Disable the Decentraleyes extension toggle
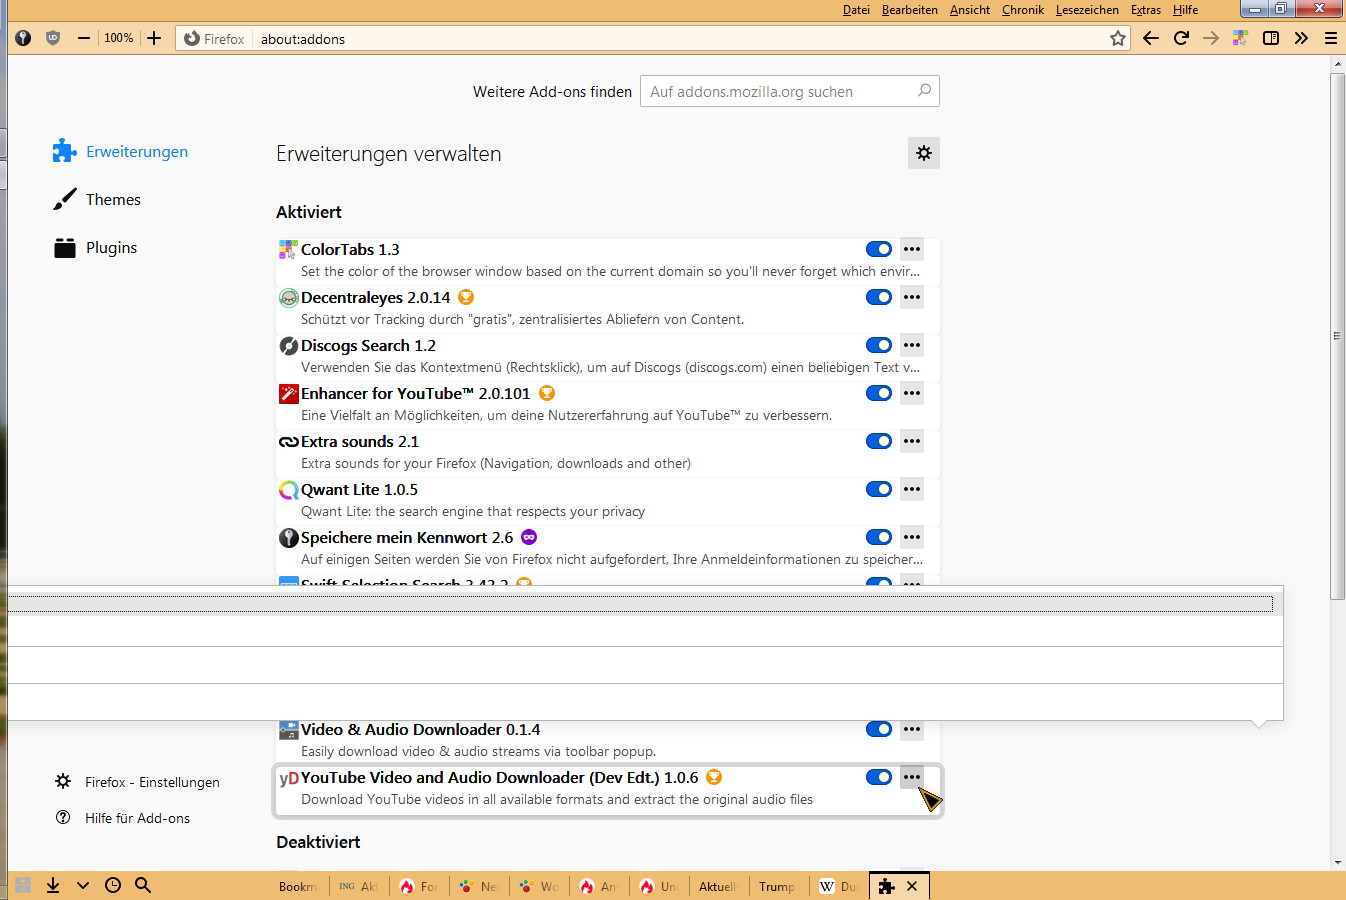The height and width of the screenshot is (900, 1346). (x=879, y=297)
